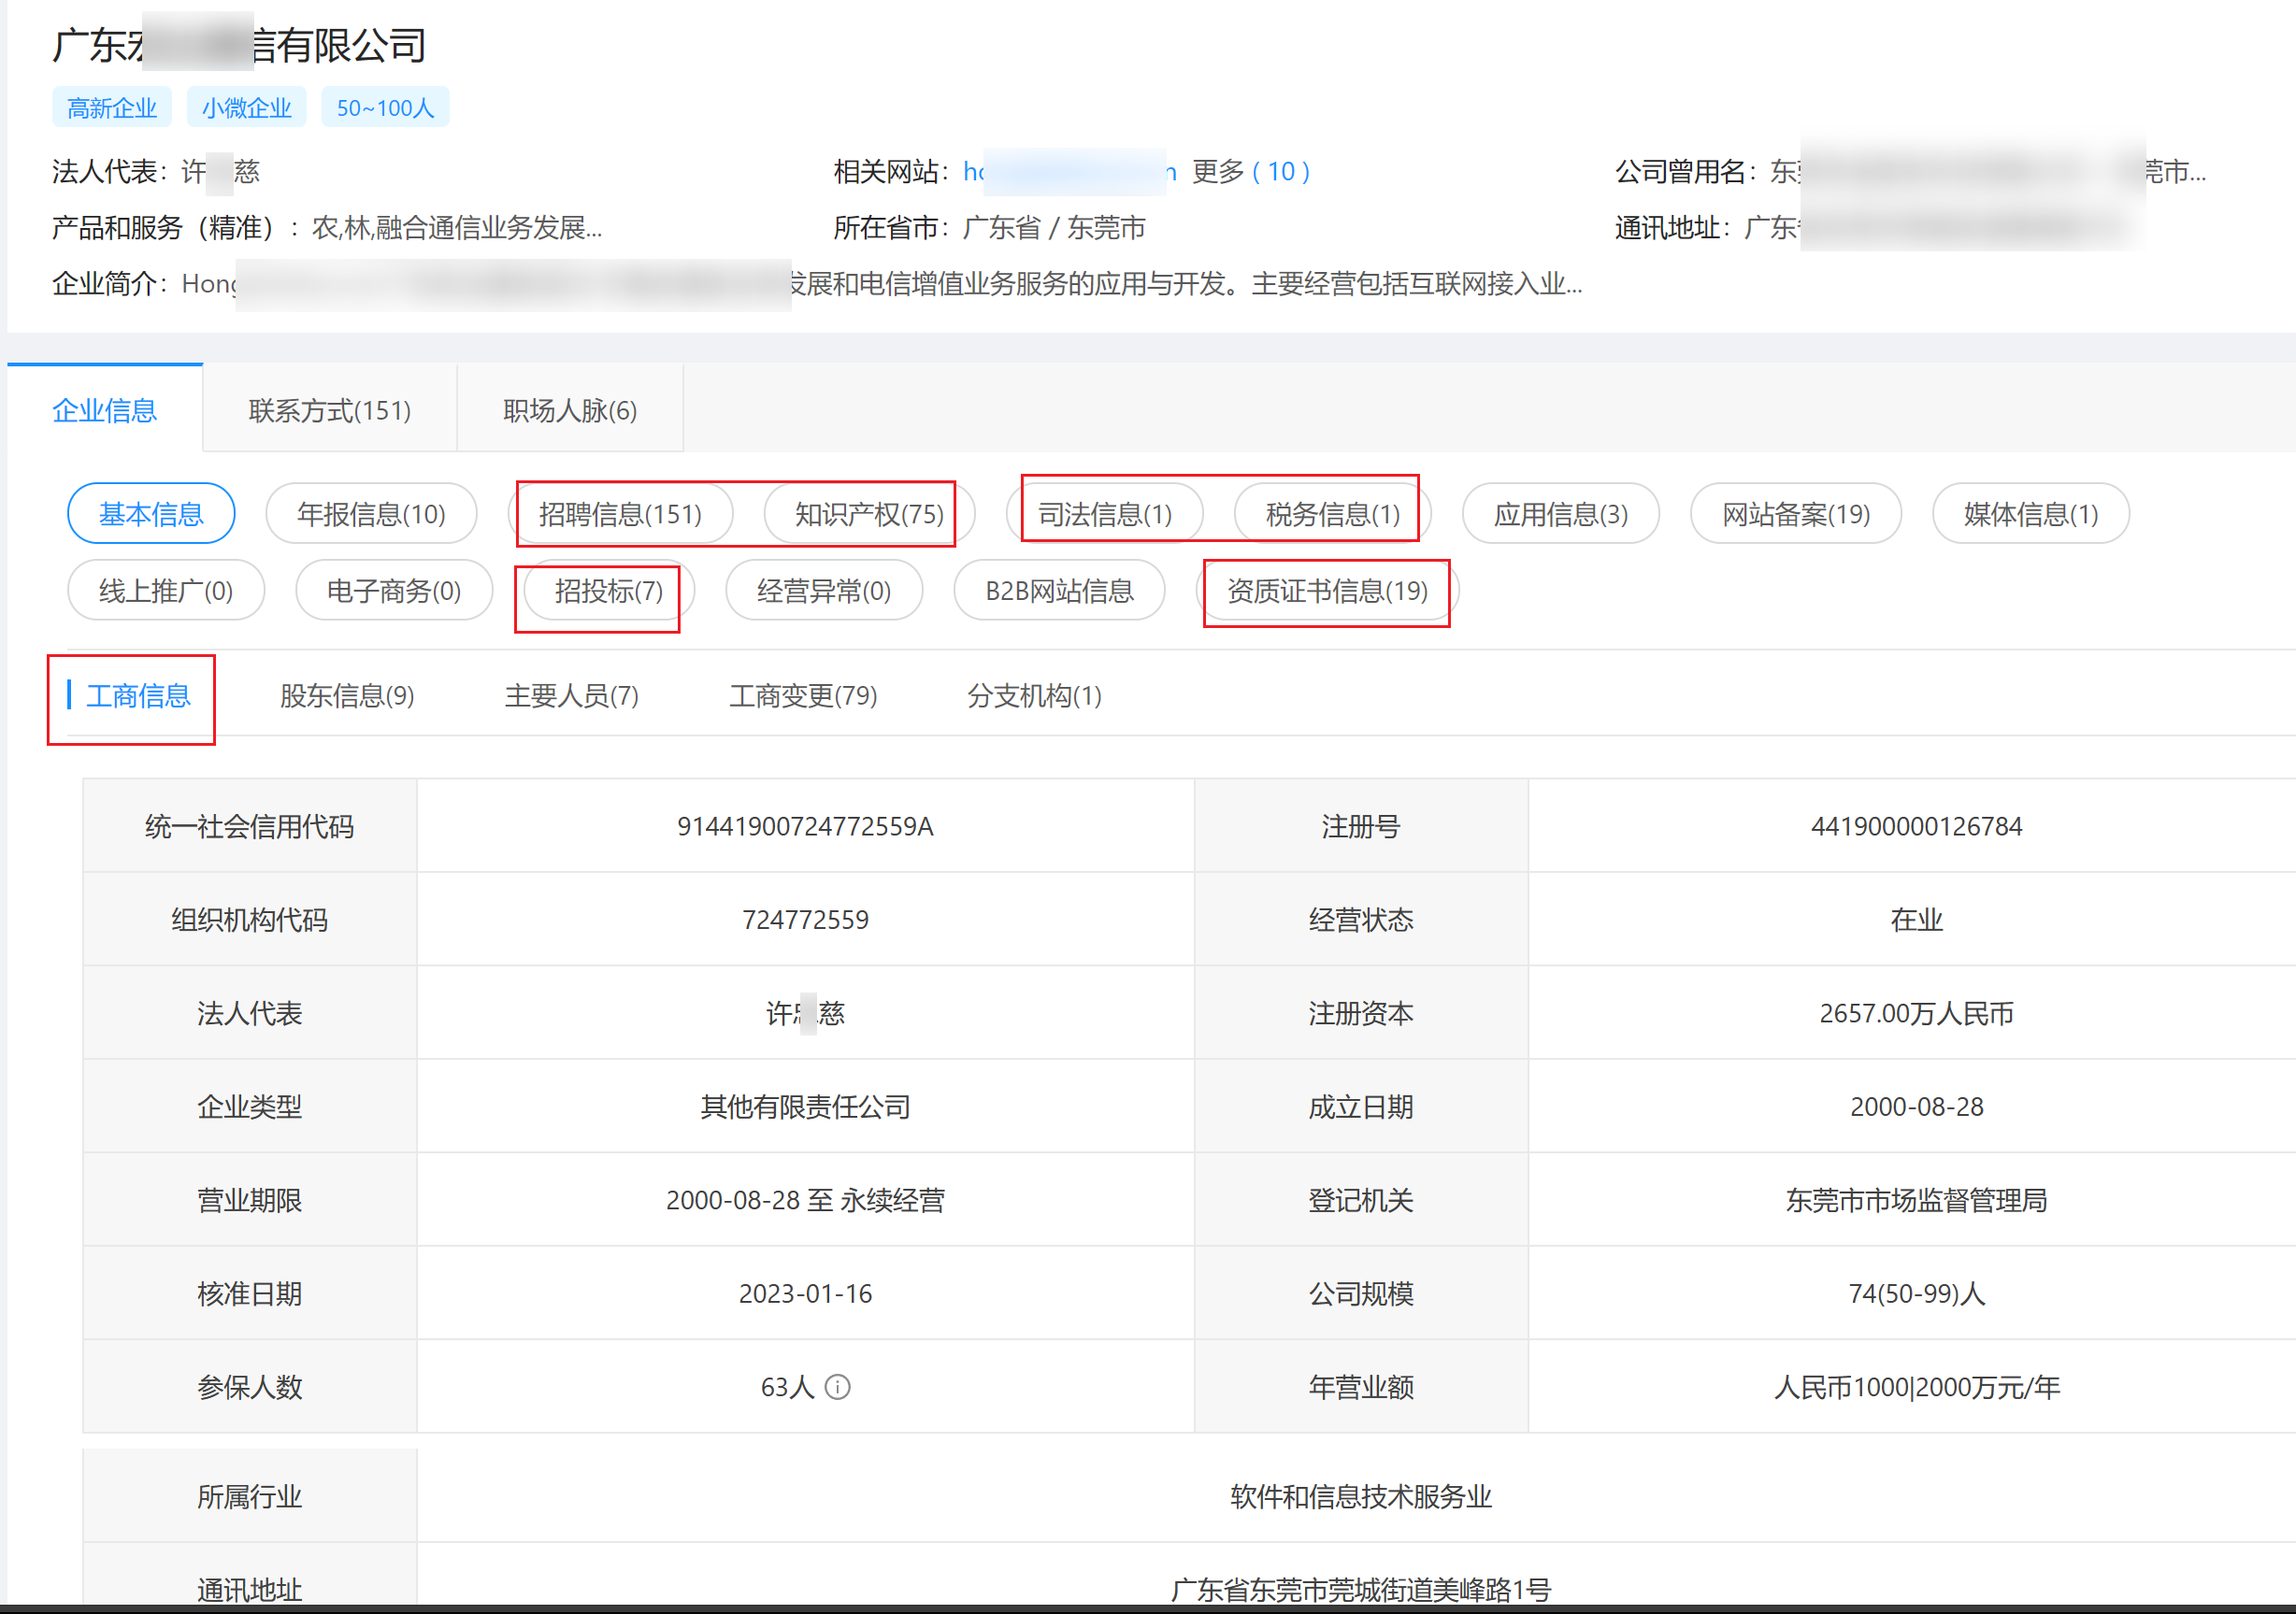The height and width of the screenshot is (1614, 2296).
Task: Open 工商变更(79) sub-tab
Action: (x=802, y=696)
